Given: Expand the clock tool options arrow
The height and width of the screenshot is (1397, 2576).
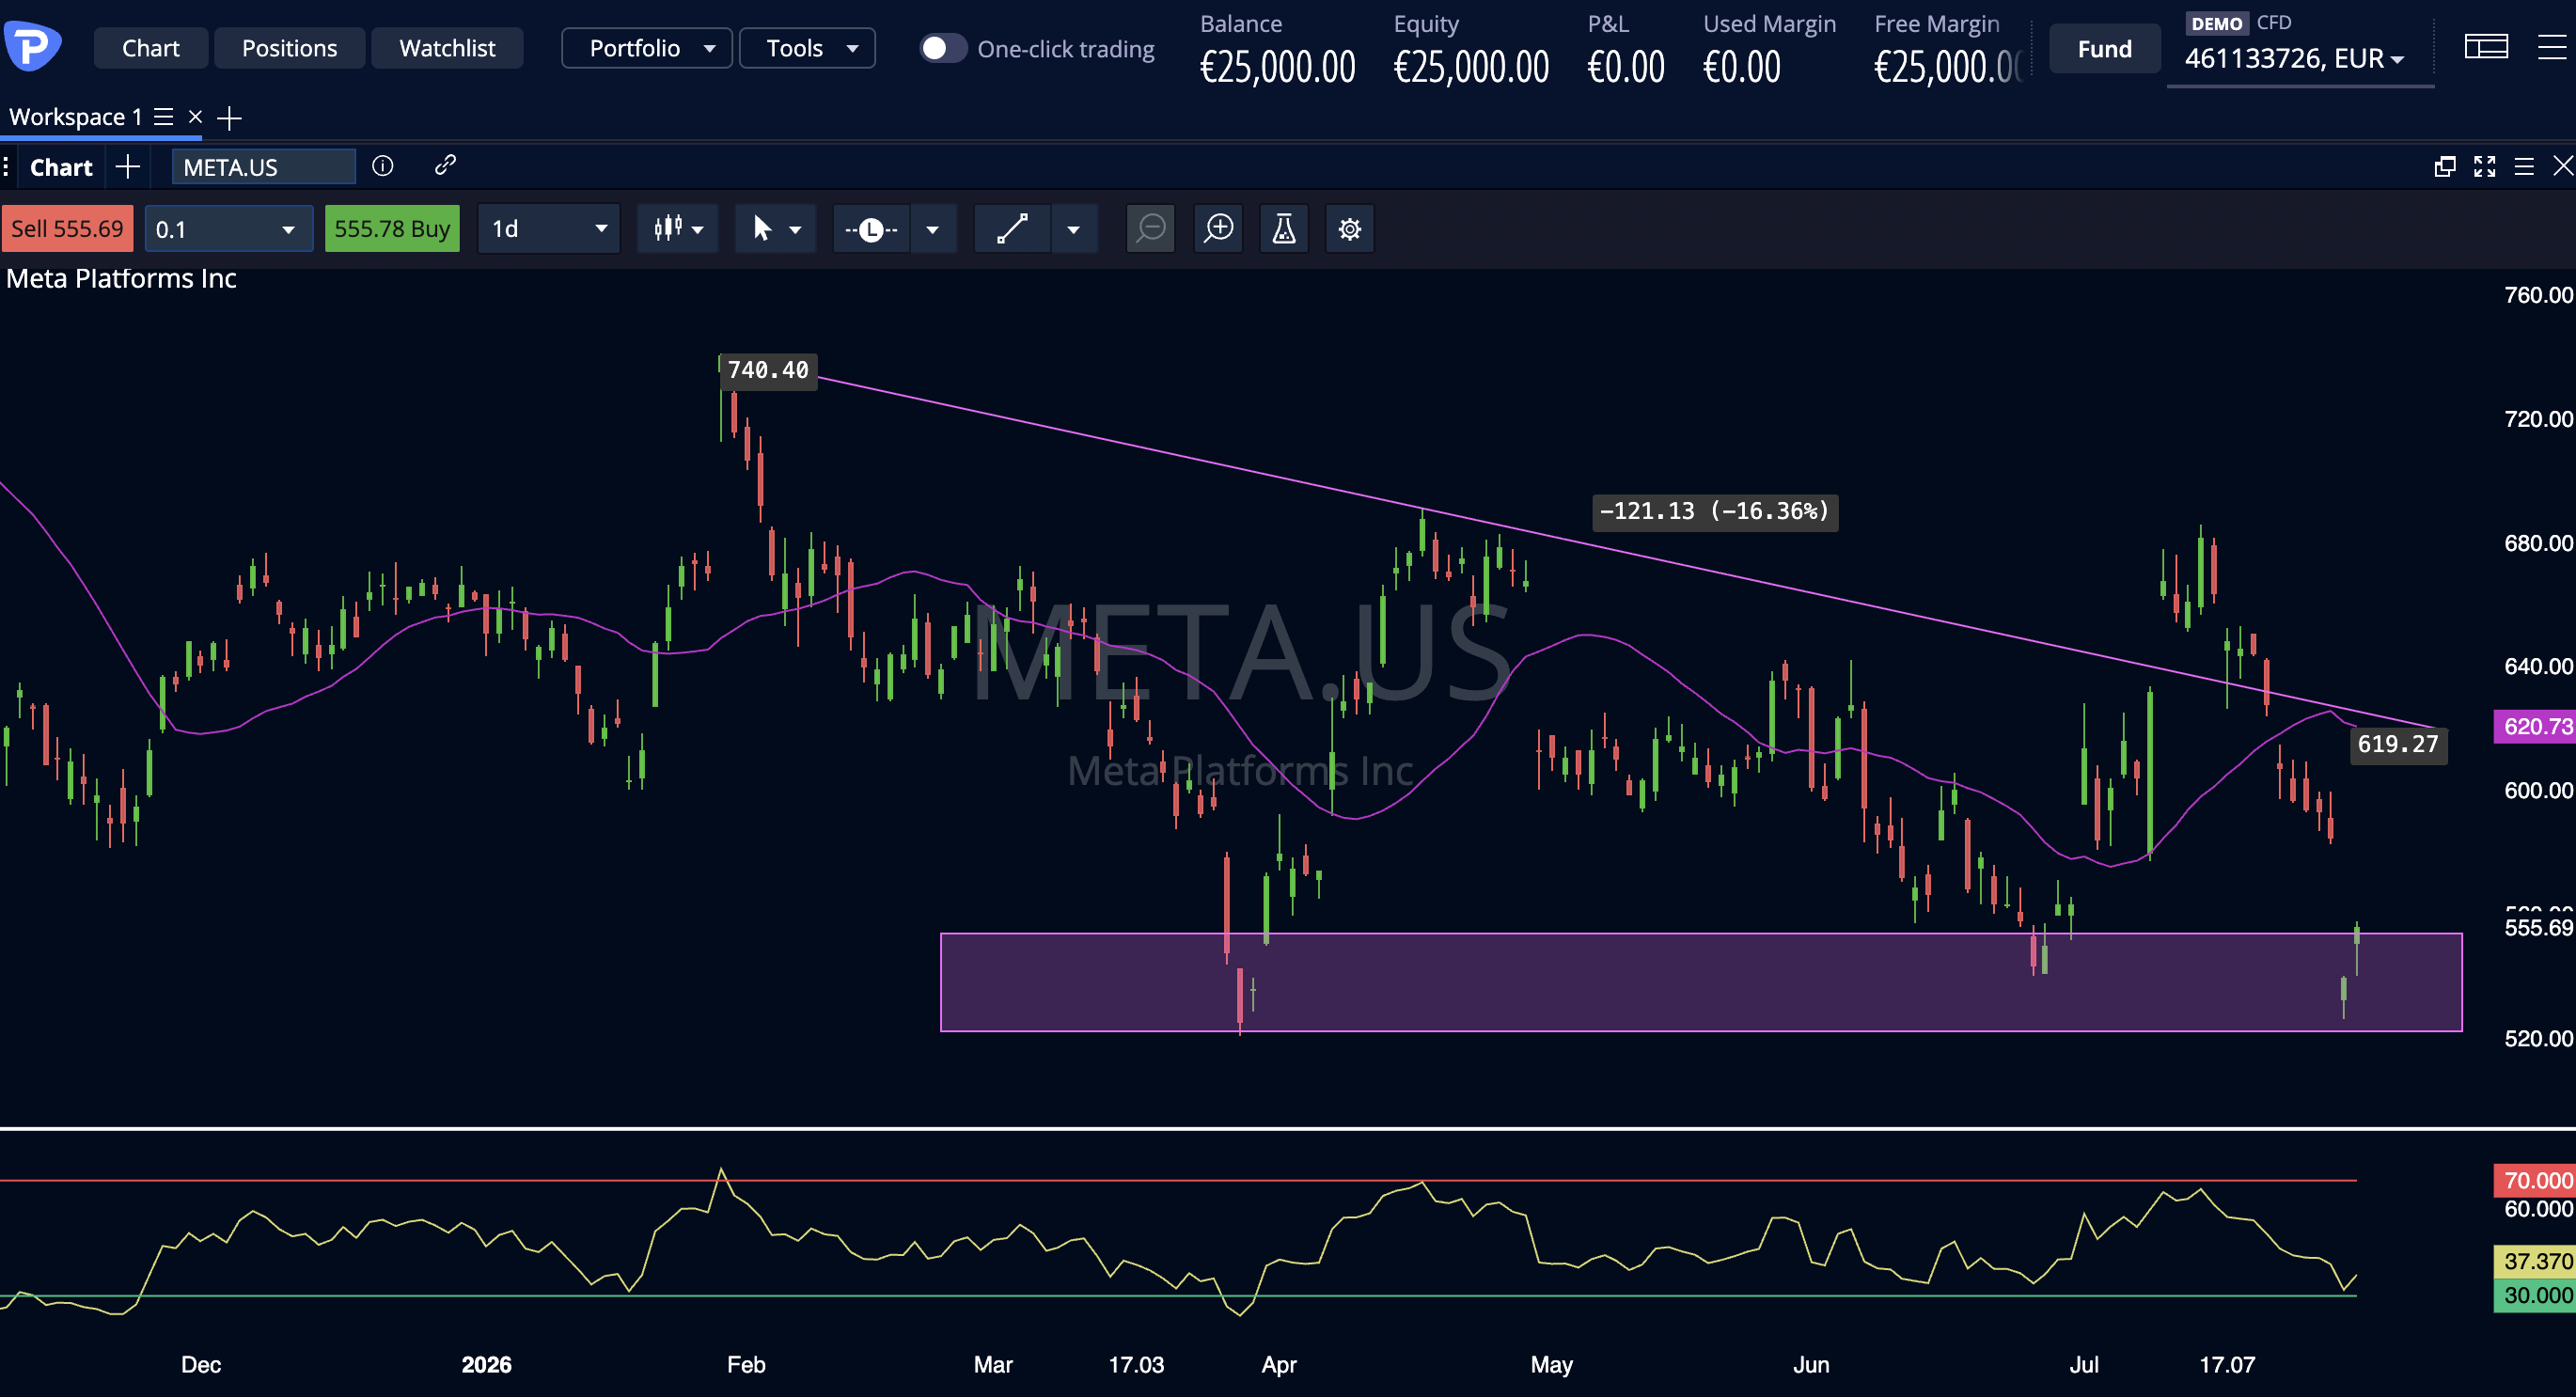Looking at the screenshot, I should coord(932,230).
